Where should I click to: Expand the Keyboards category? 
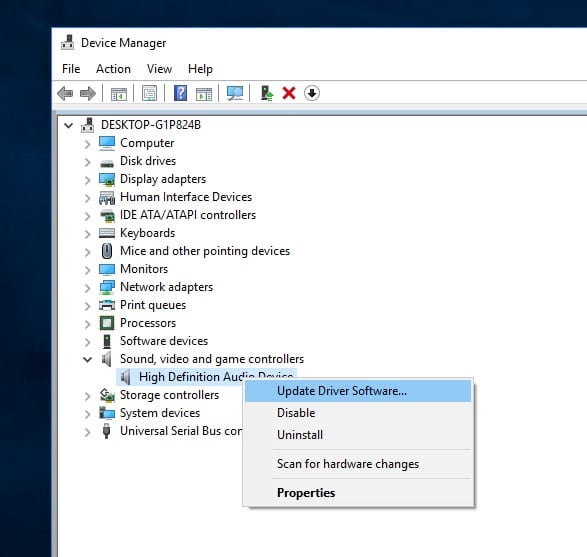[87, 234]
